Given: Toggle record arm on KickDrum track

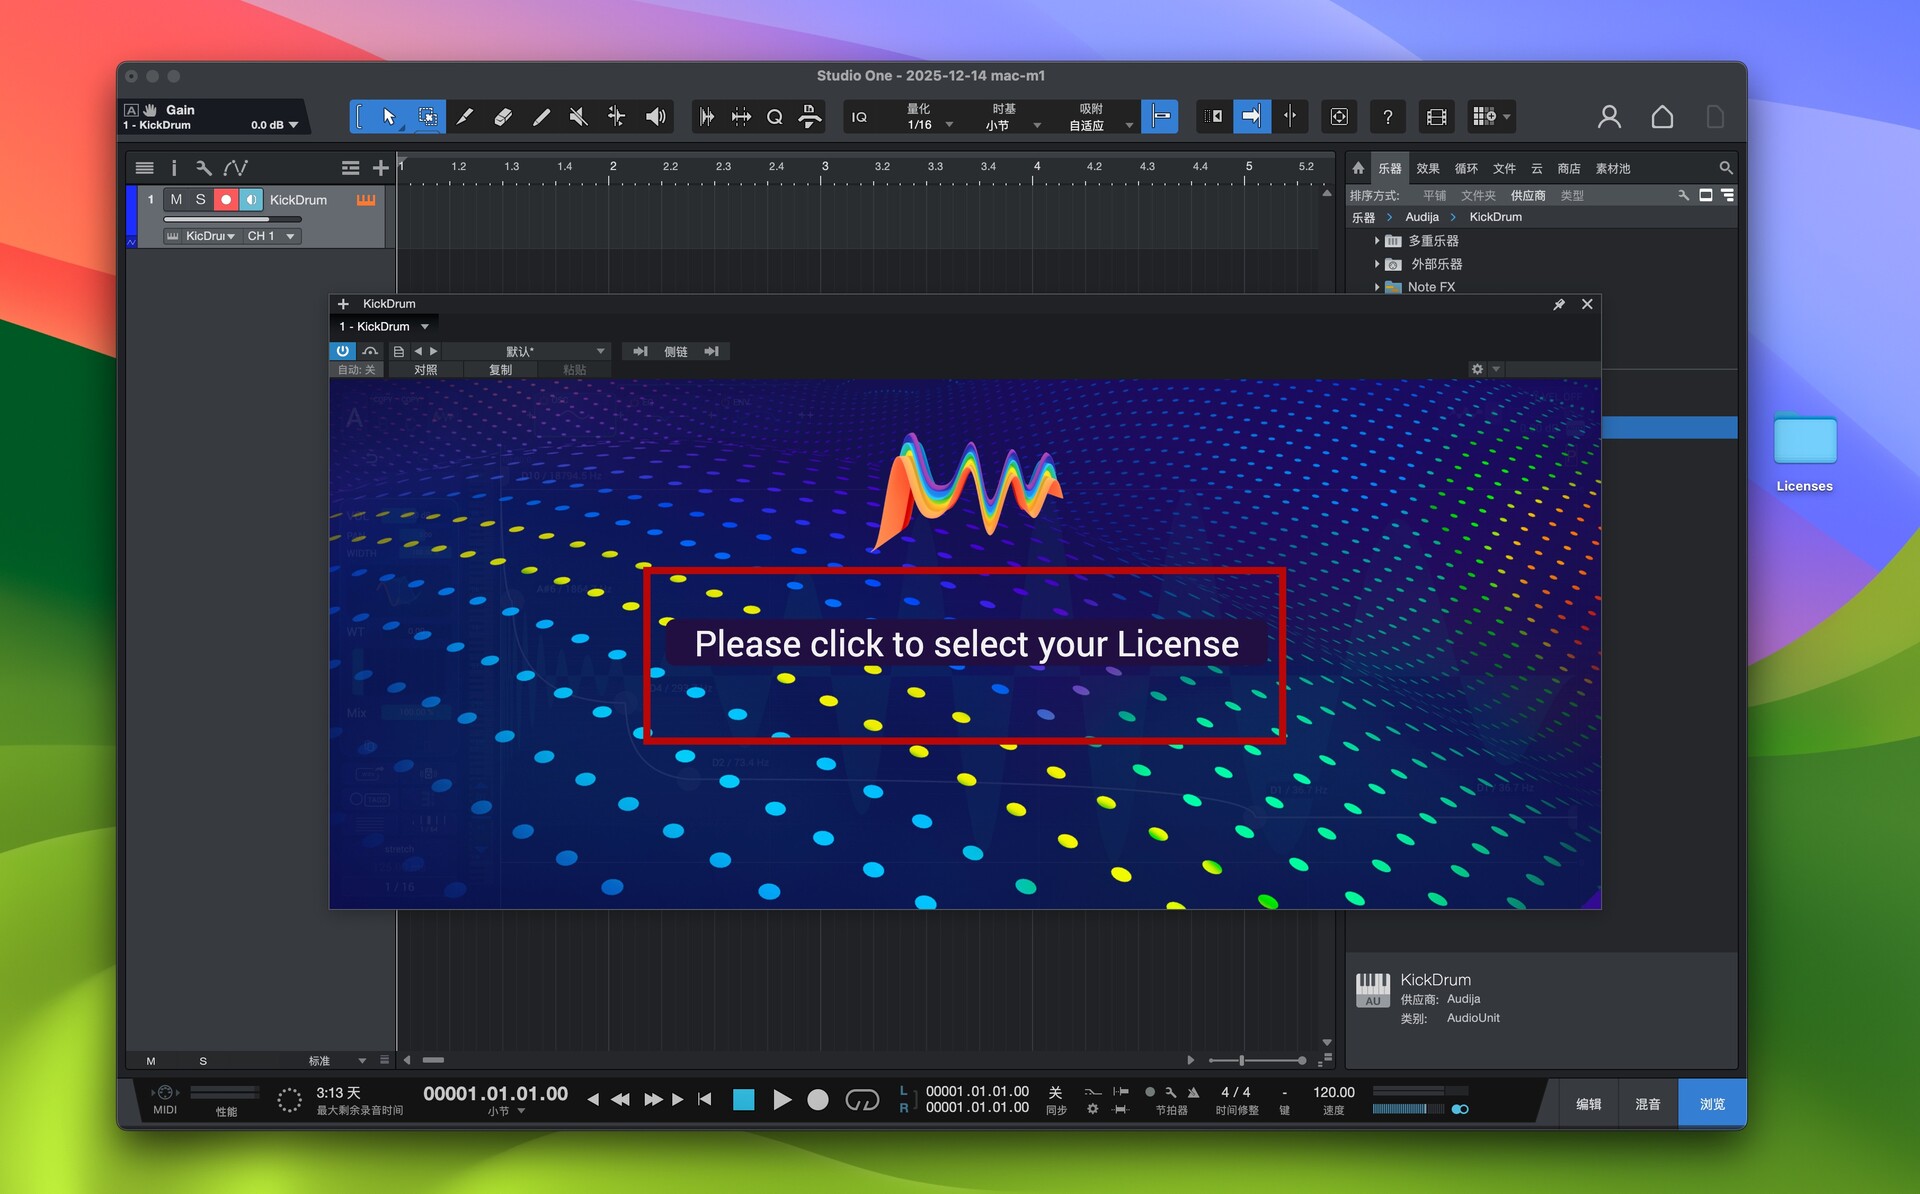Looking at the screenshot, I should 226,199.
